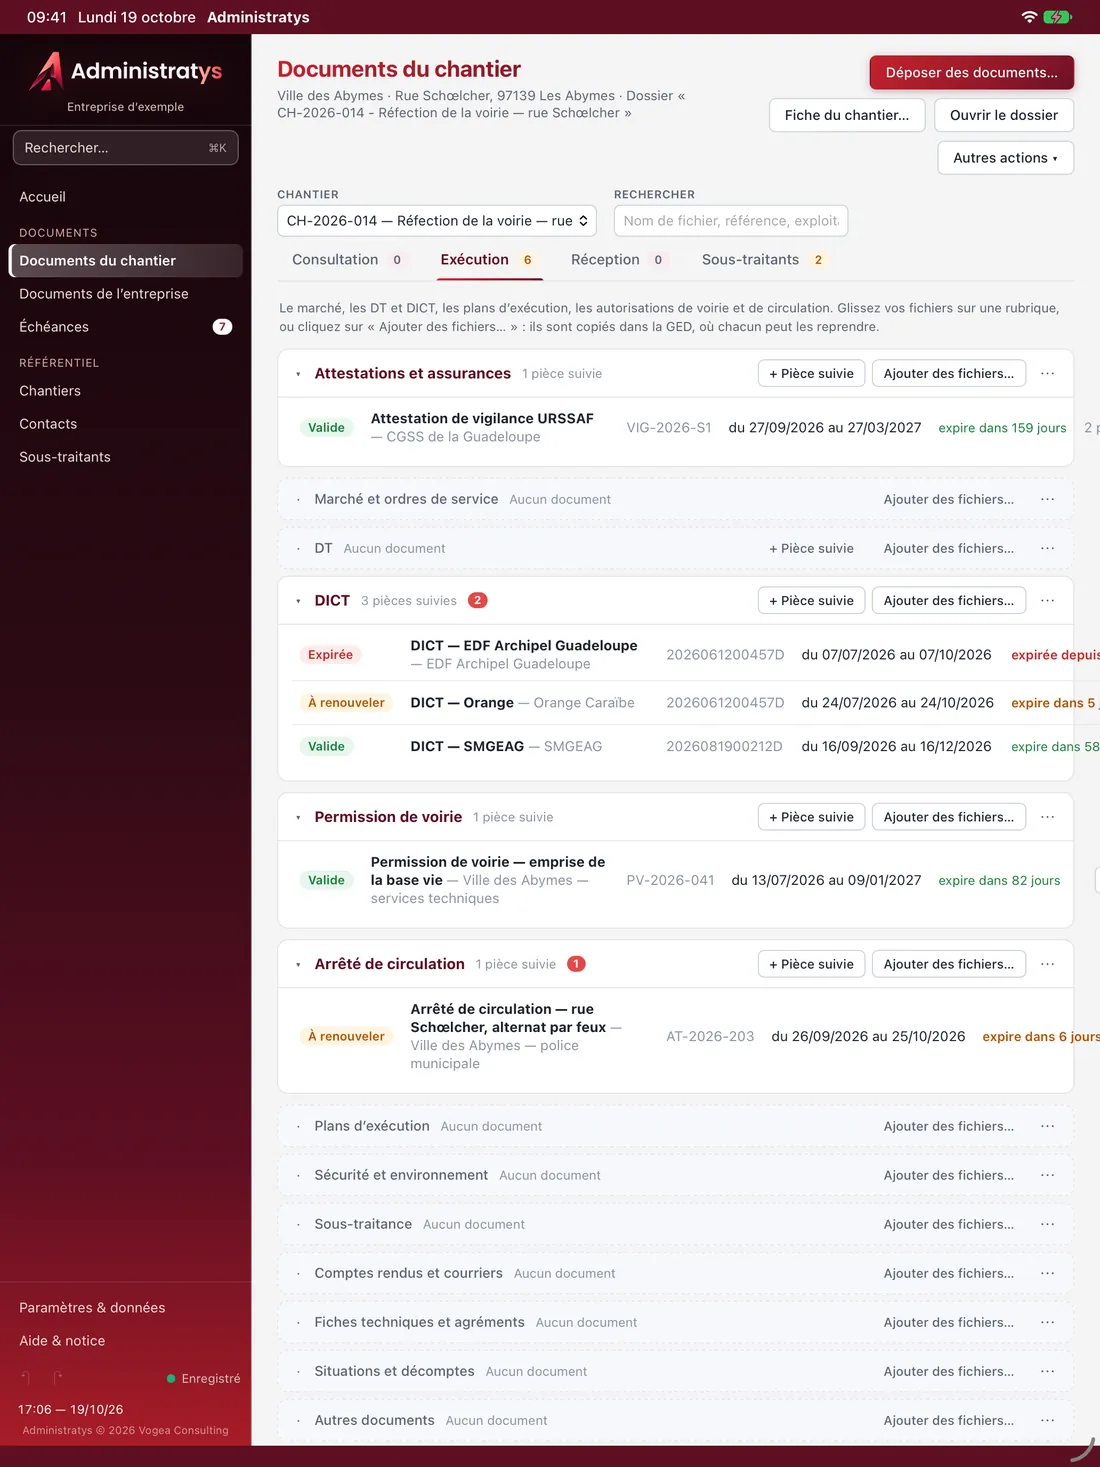Expand the Plans d'exécution rubrique

pyautogui.click(x=298, y=1126)
